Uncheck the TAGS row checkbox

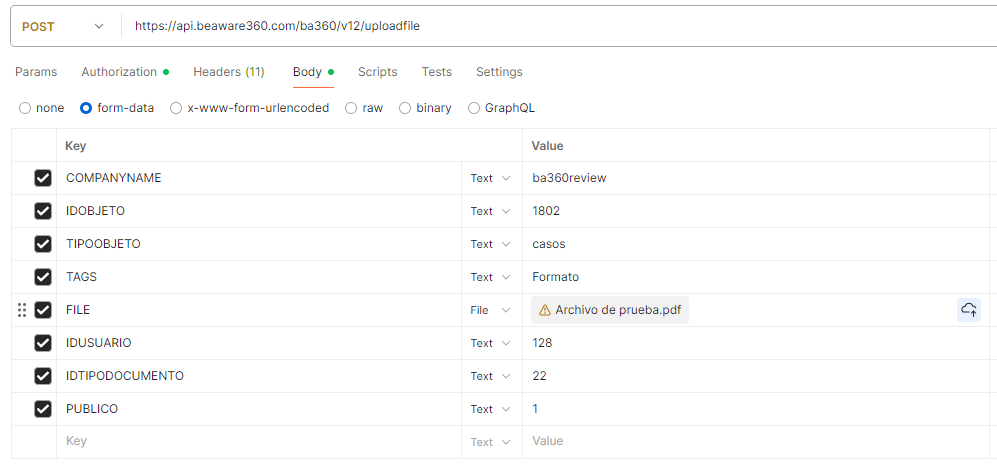[x=43, y=277]
